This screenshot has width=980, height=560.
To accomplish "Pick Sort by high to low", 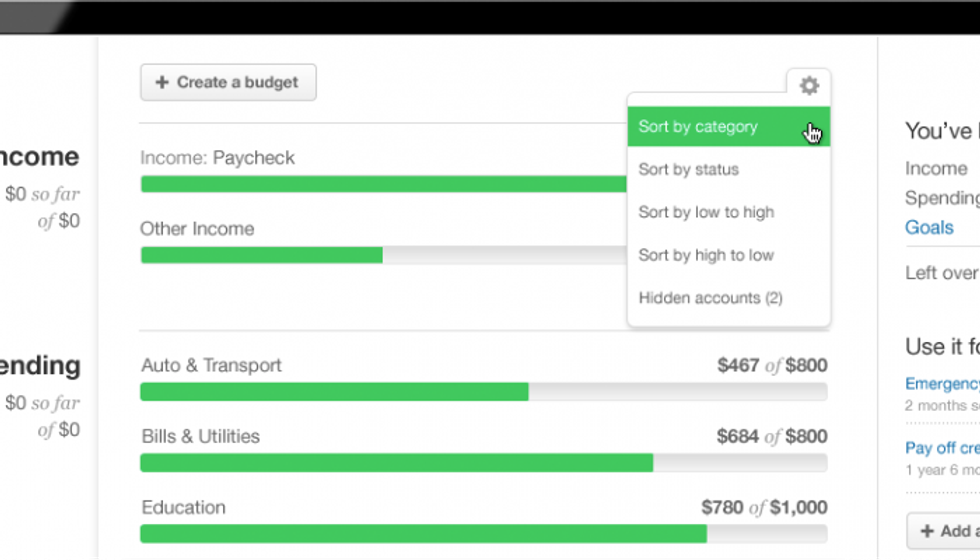I will (x=706, y=255).
